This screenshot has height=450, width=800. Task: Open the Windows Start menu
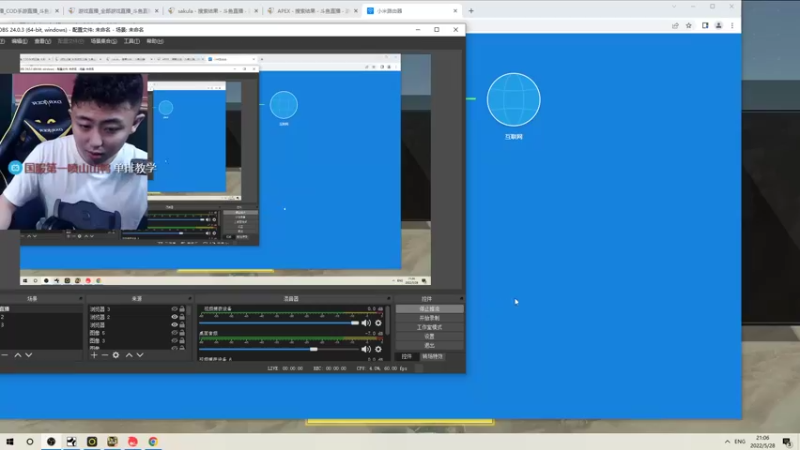click(10, 442)
